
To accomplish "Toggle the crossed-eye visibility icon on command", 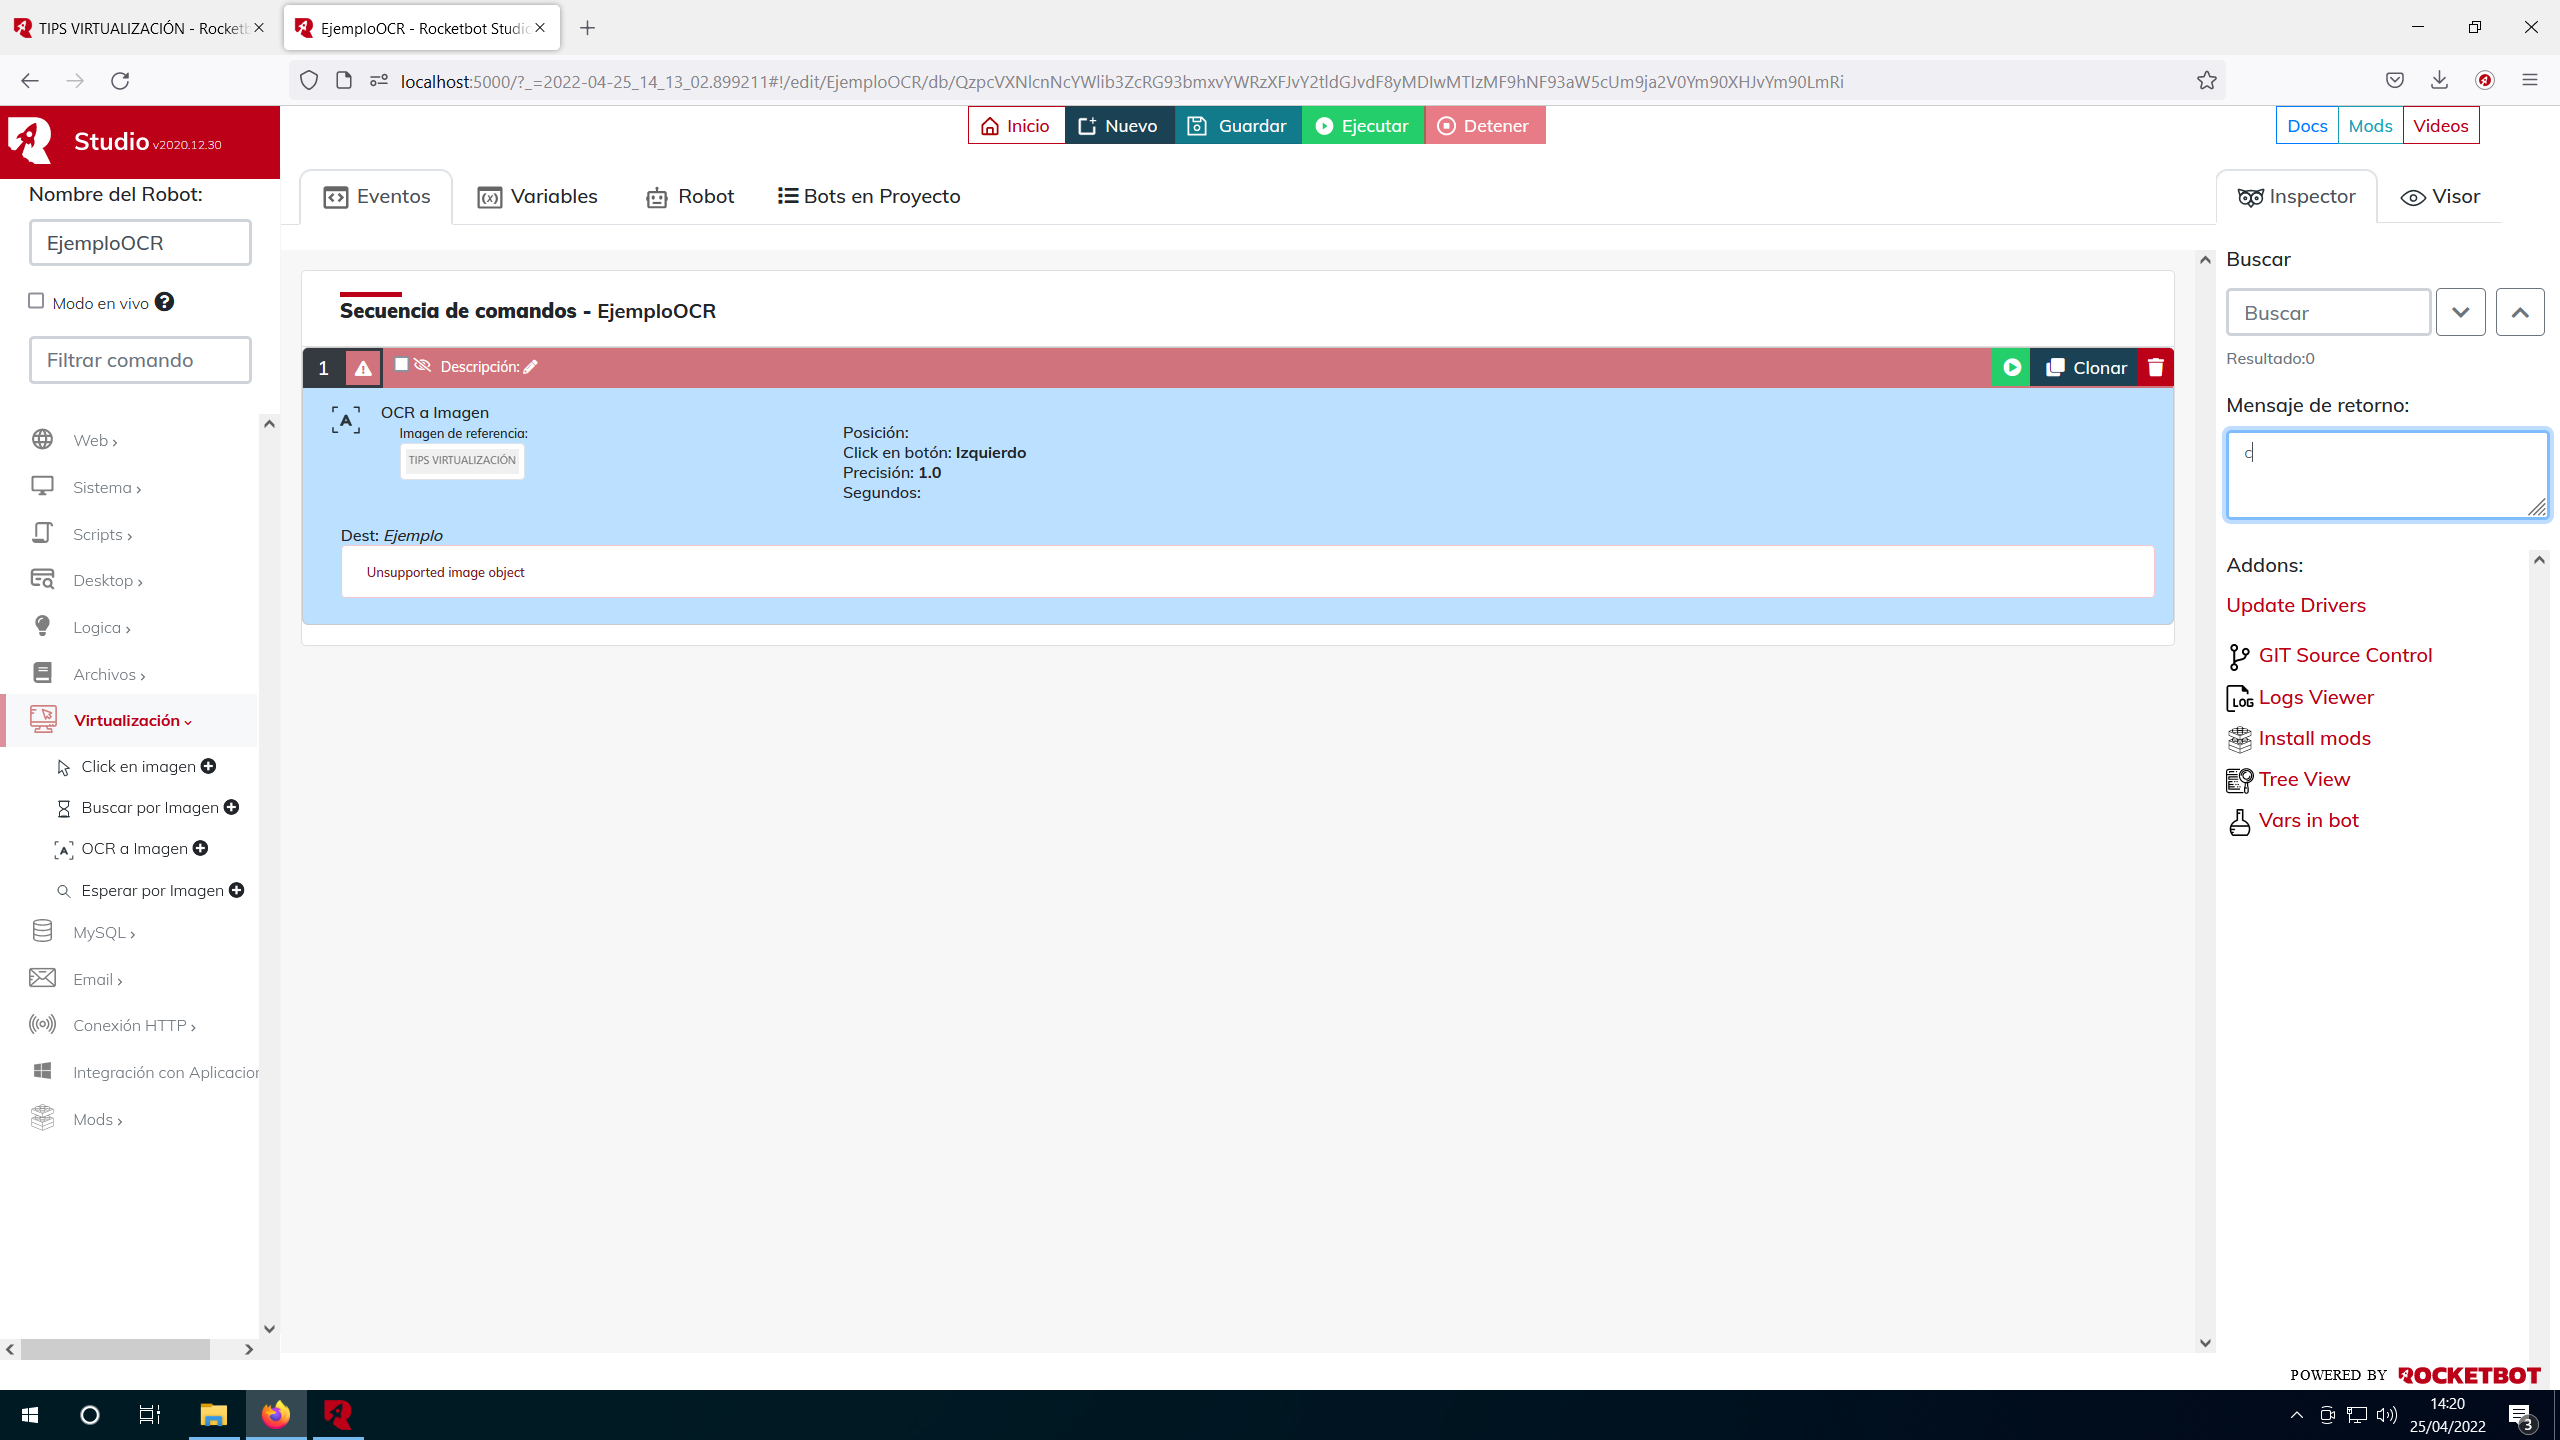I will [x=422, y=365].
